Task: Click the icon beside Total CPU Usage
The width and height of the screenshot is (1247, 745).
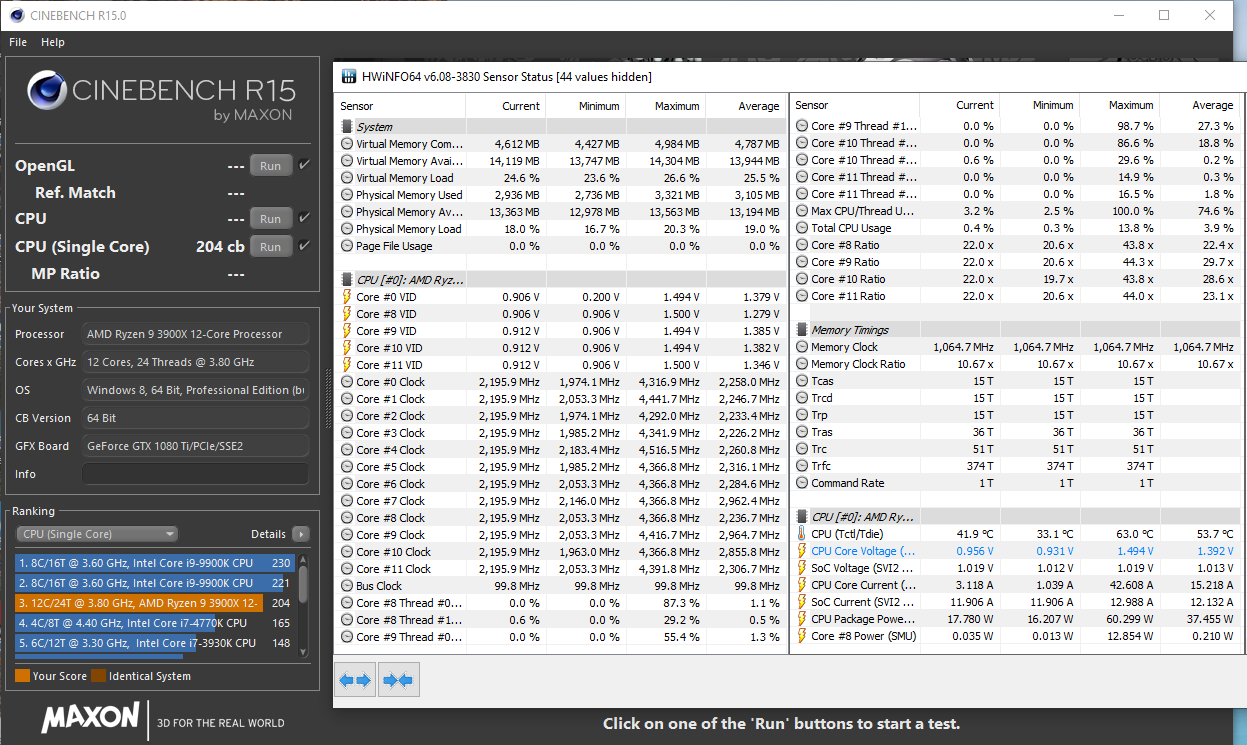Action: click(x=802, y=228)
